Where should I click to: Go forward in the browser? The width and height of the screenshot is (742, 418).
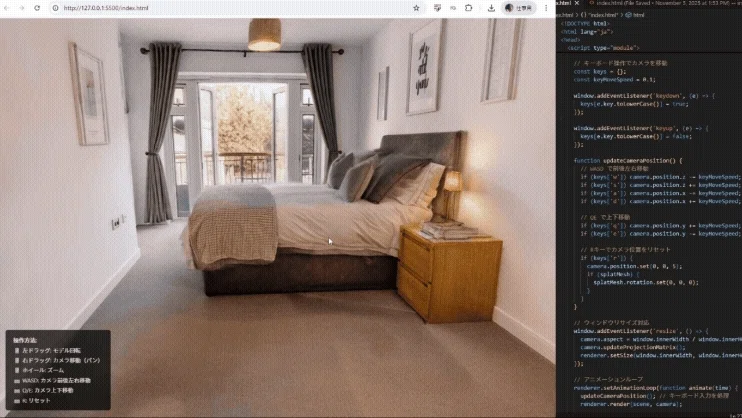pos(22,8)
